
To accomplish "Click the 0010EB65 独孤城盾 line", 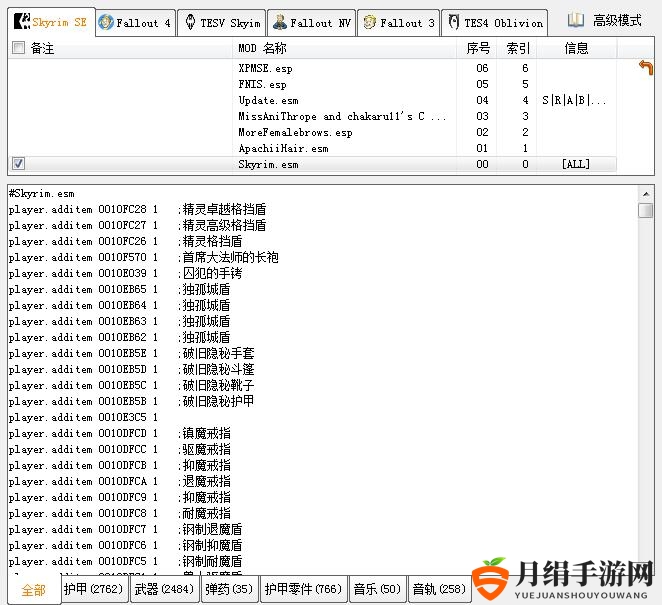I will 119,290.
